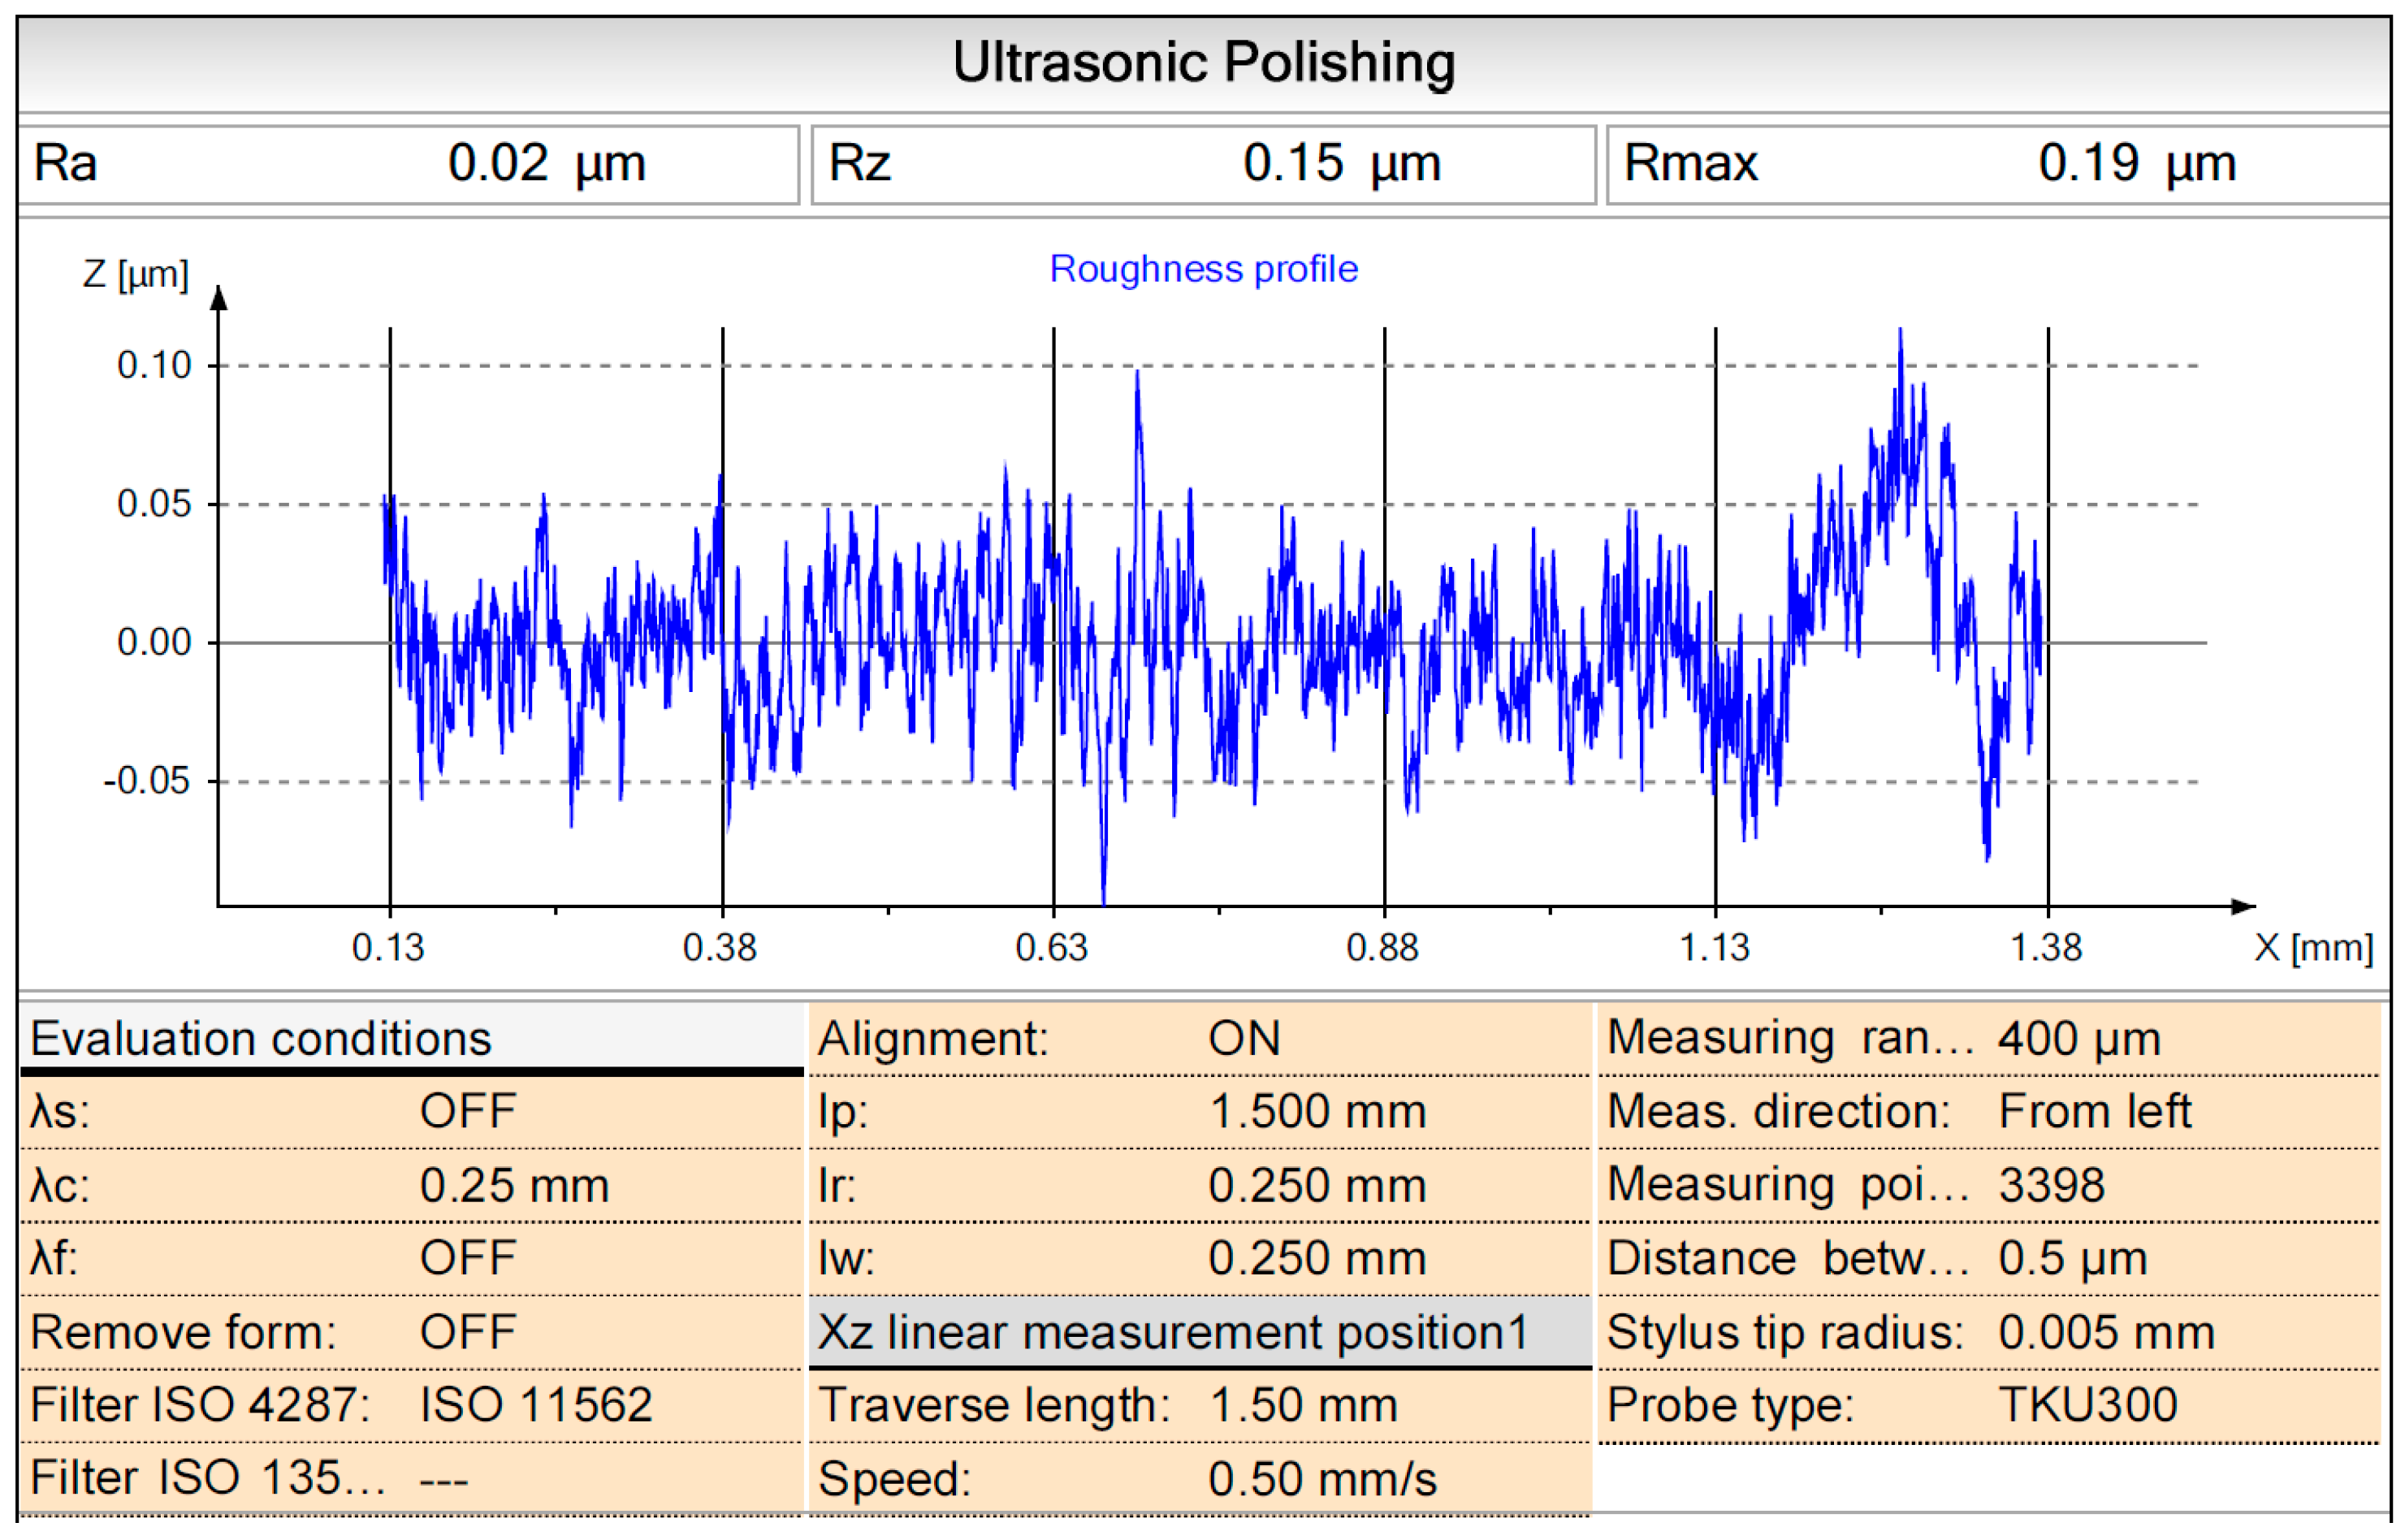Click the Speed 0.50 mm/s field
Screen dimensions: 2405x1540
click(x=1322, y=1479)
